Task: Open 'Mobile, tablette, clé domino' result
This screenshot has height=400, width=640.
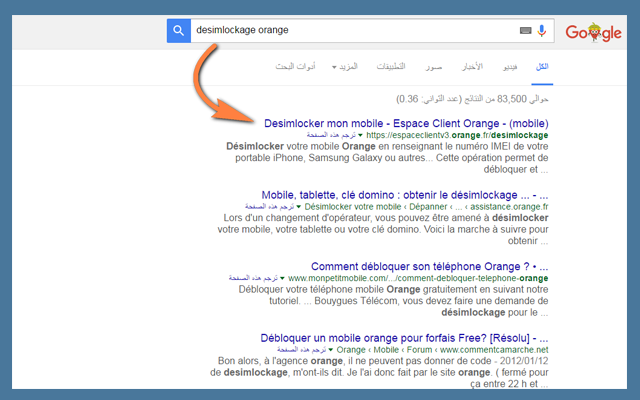Action: (x=406, y=194)
